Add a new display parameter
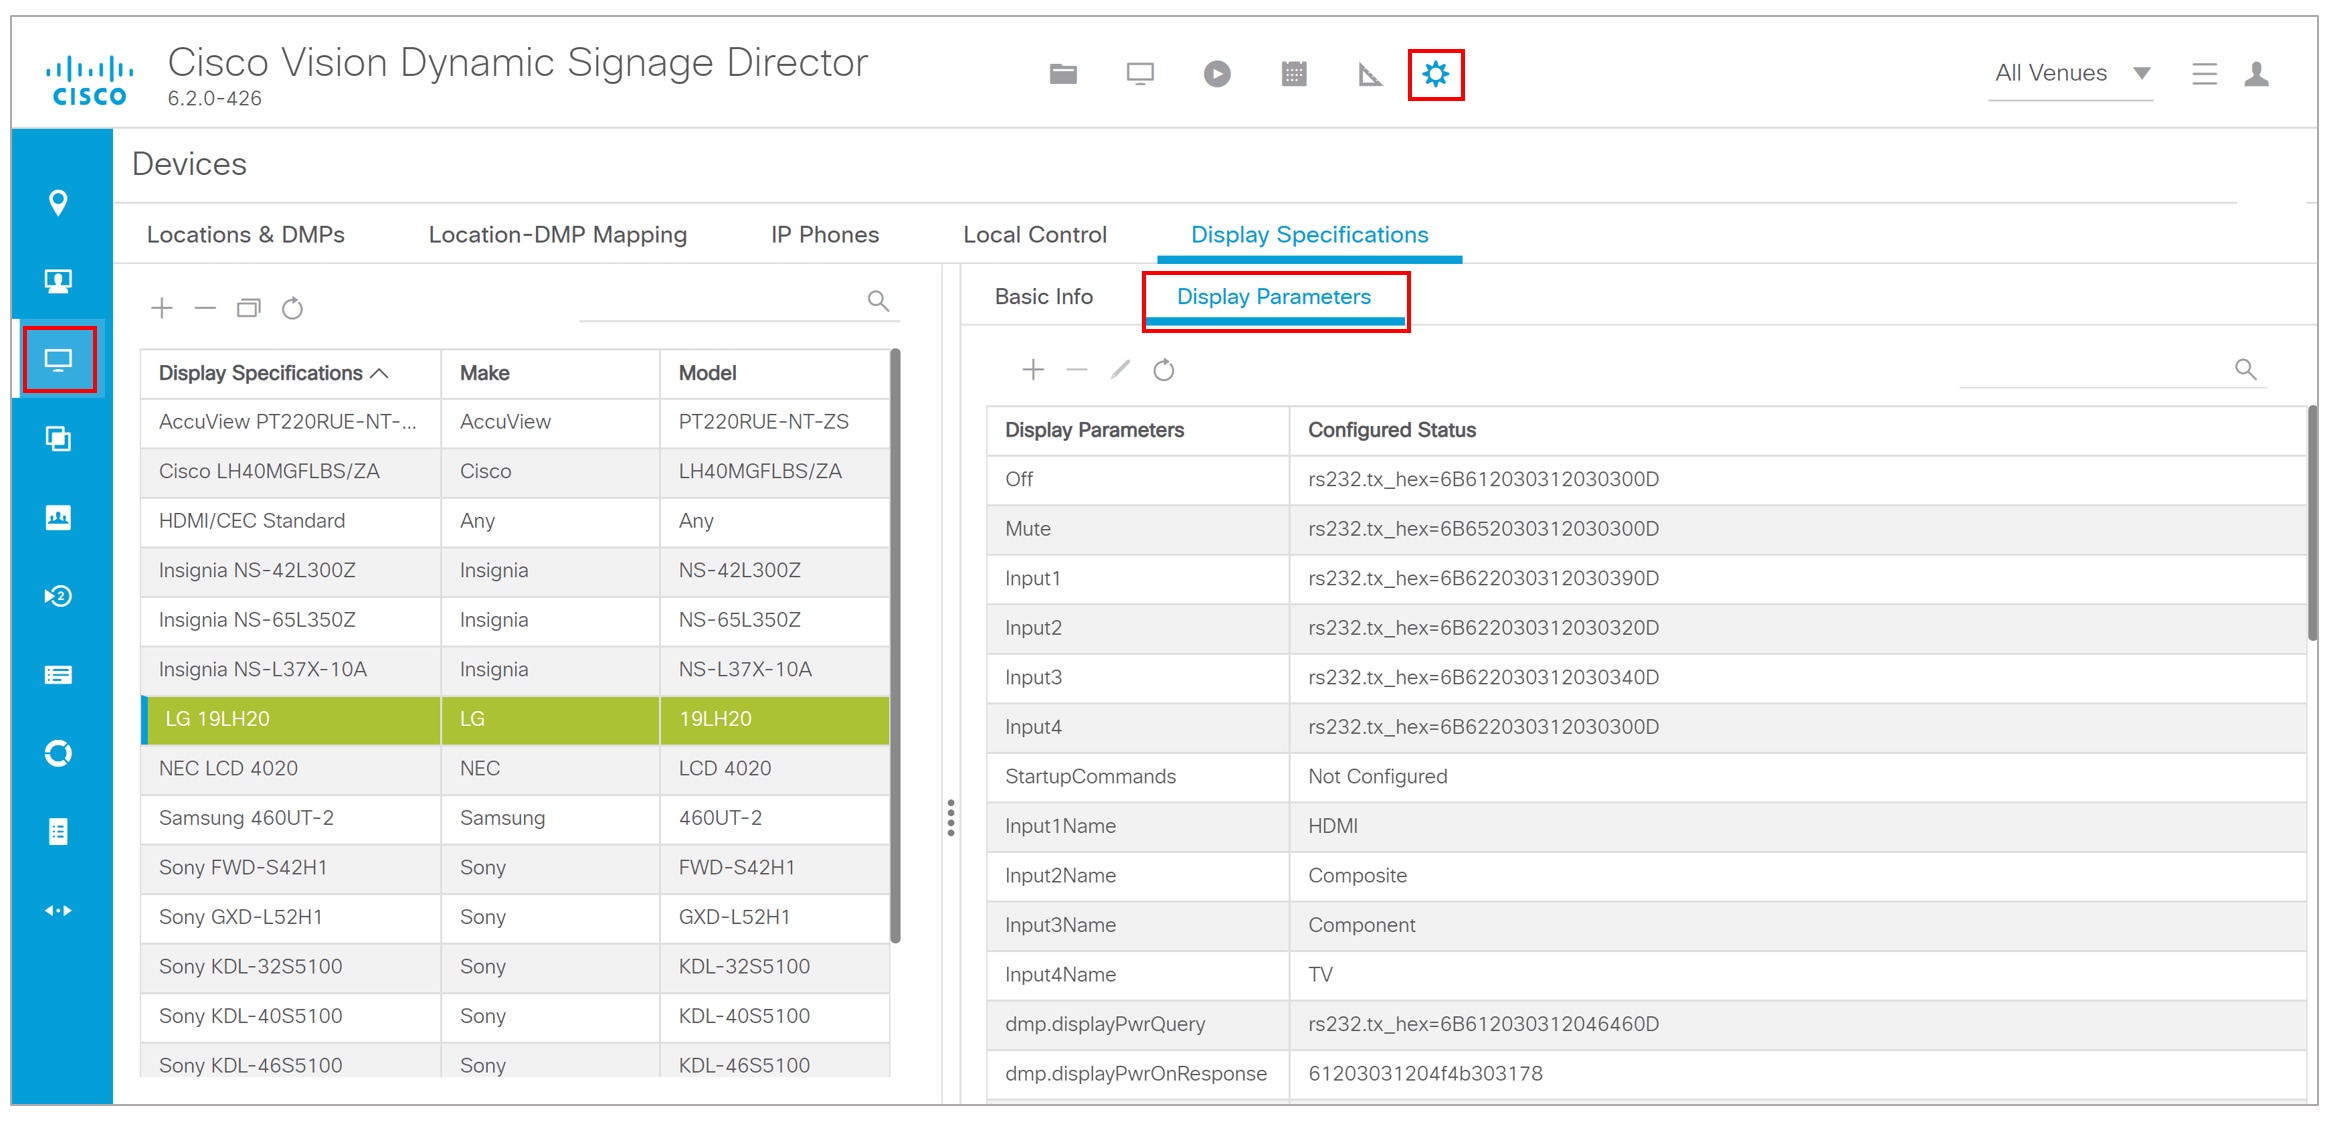2333x1122 pixels. tap(1033, 370)
